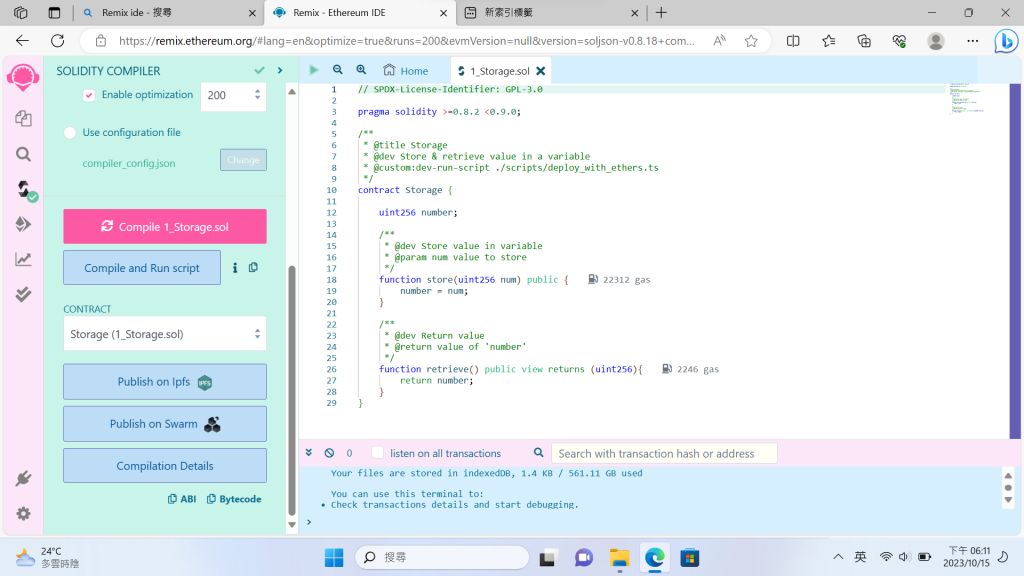Open the unit testing checkmark icon
This screenshot has height=576, width=1024.
click(23, 295)
